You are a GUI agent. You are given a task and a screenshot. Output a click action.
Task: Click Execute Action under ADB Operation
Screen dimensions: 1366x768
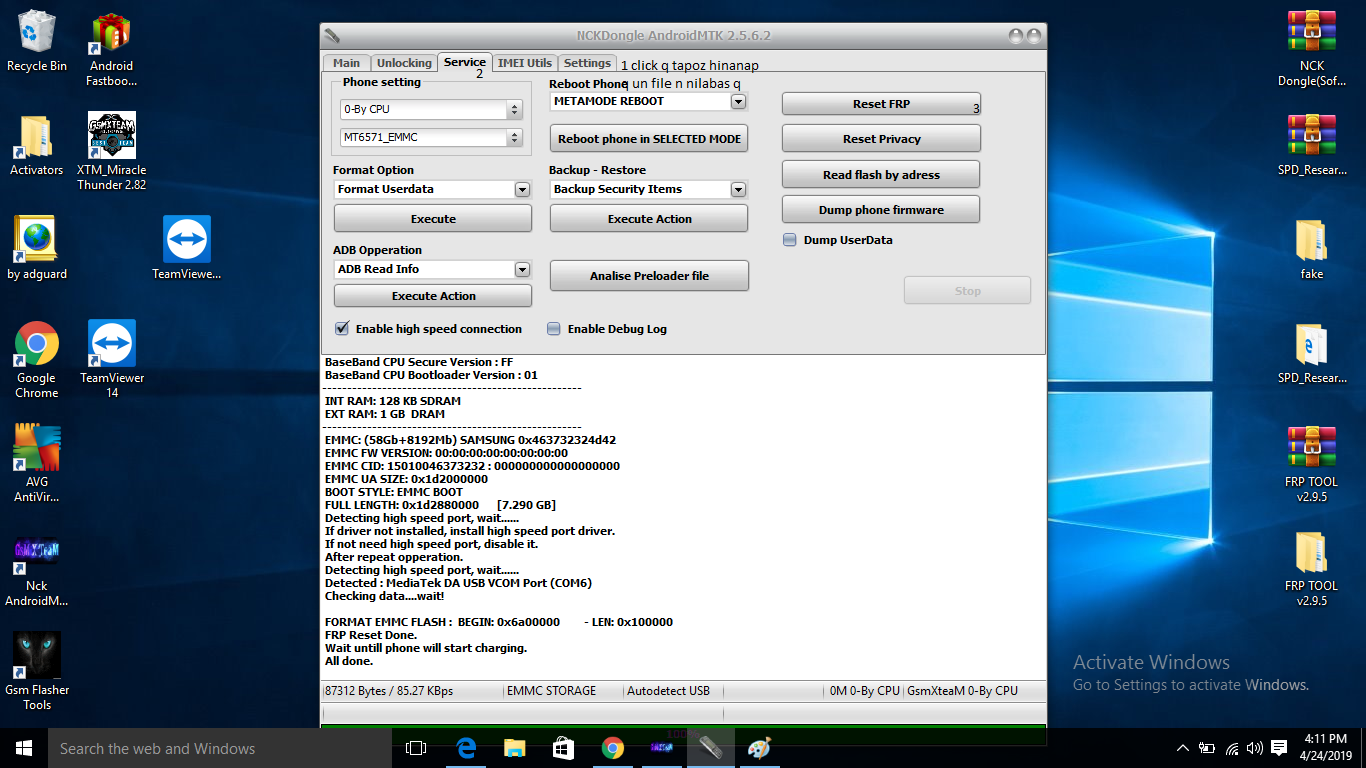tap(433, 296)
